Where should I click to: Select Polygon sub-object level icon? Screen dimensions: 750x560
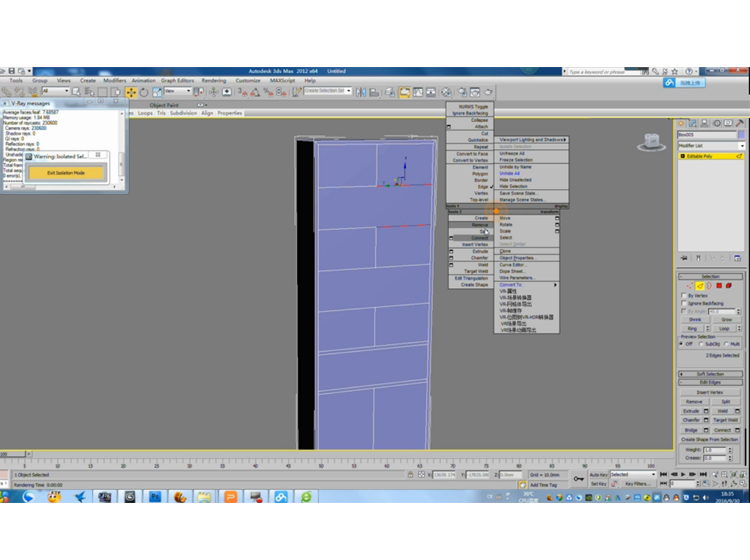click(719, 285)
